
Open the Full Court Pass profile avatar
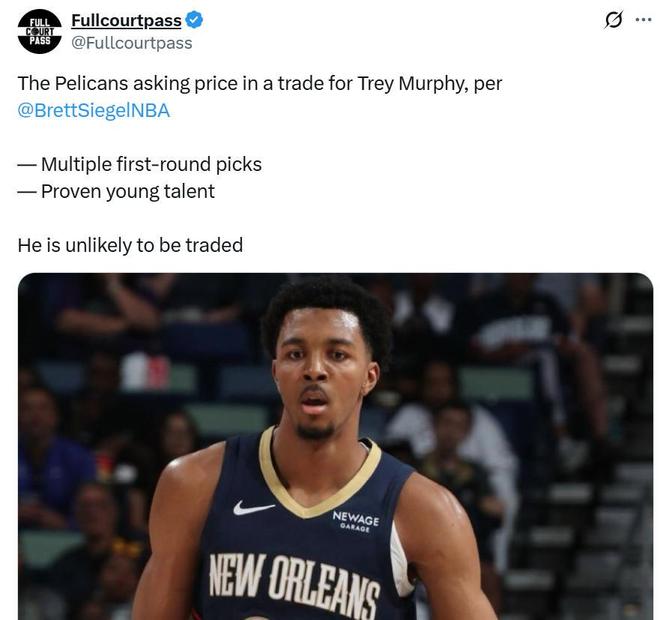[x=40, y=32]
